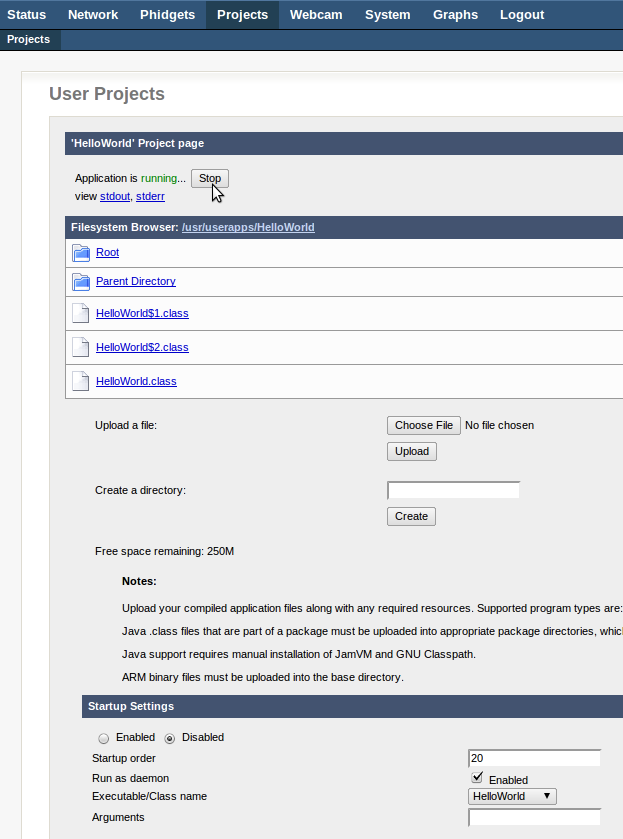The height and width of the screenshot is (839, 623).
Task: Click the Upload button
Action: point(411,452)
